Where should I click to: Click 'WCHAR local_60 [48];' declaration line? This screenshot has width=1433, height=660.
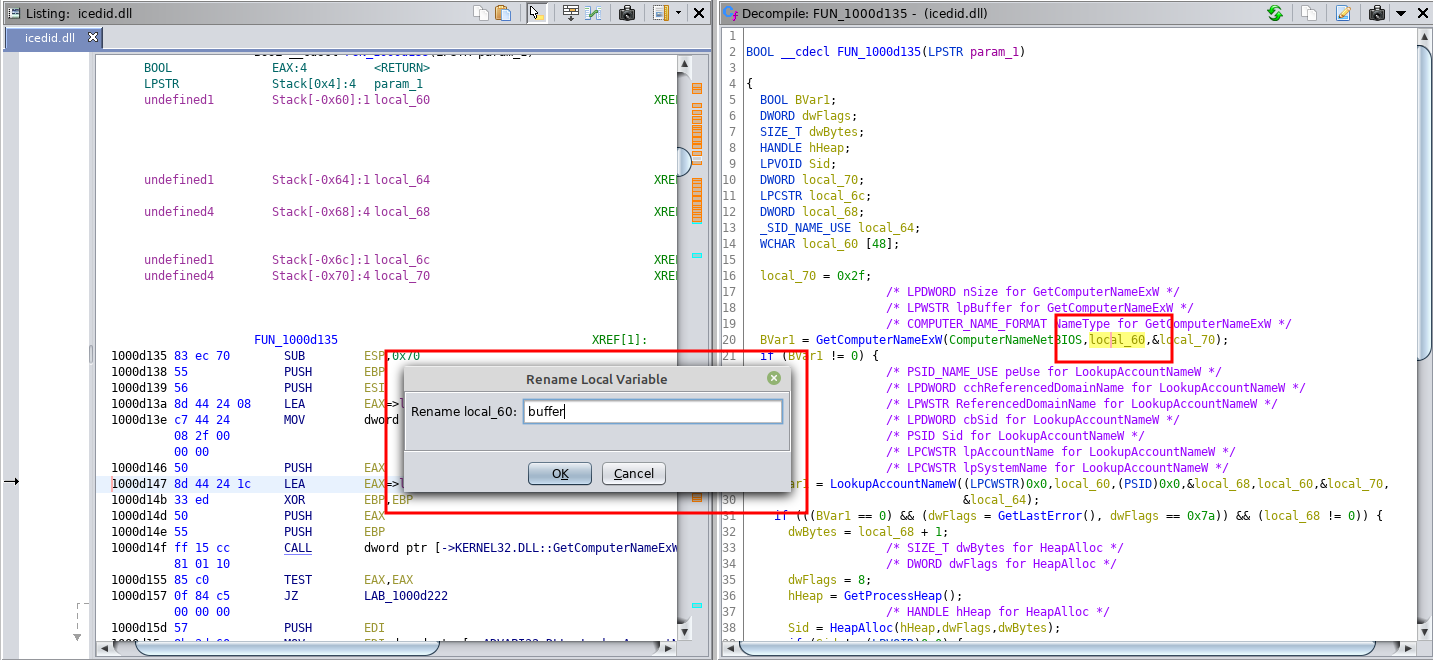click(829, 244)
